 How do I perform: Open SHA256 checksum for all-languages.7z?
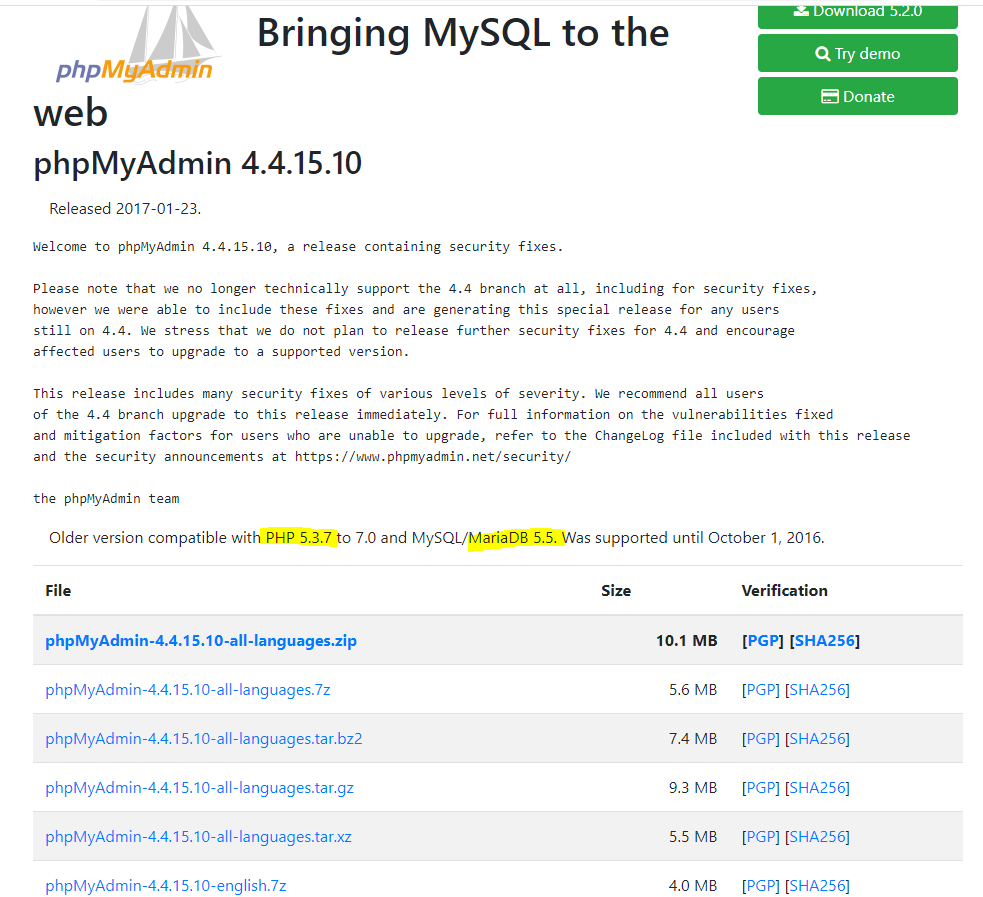coord(817,690)
